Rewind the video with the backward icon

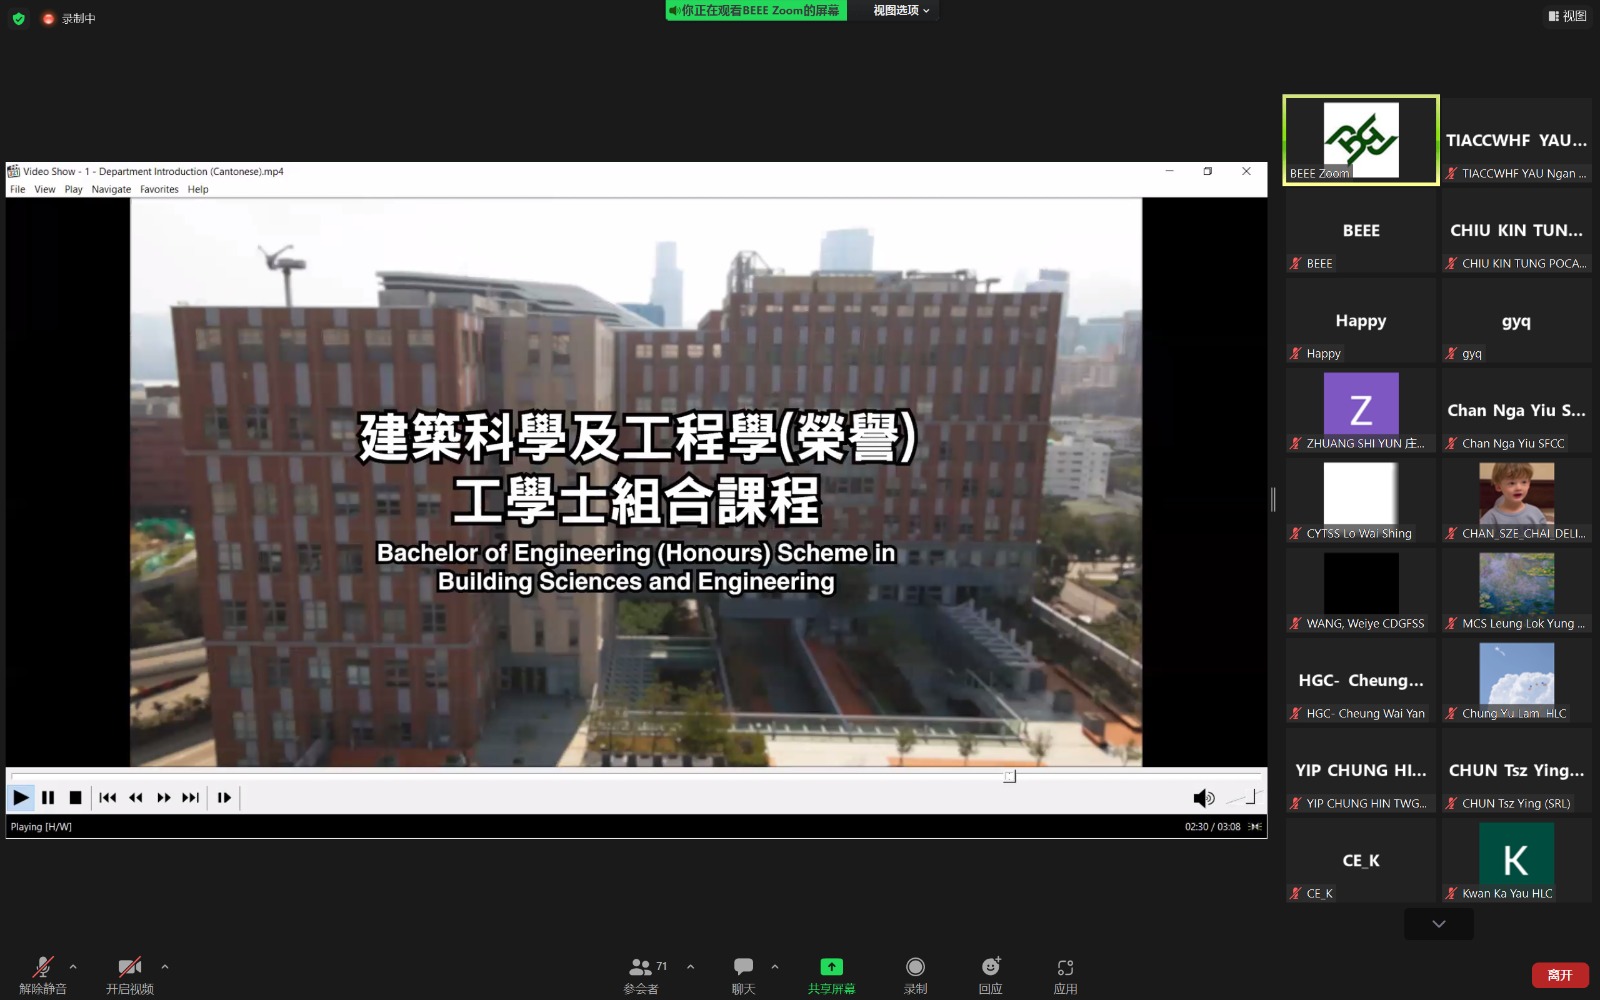point(136,797)
